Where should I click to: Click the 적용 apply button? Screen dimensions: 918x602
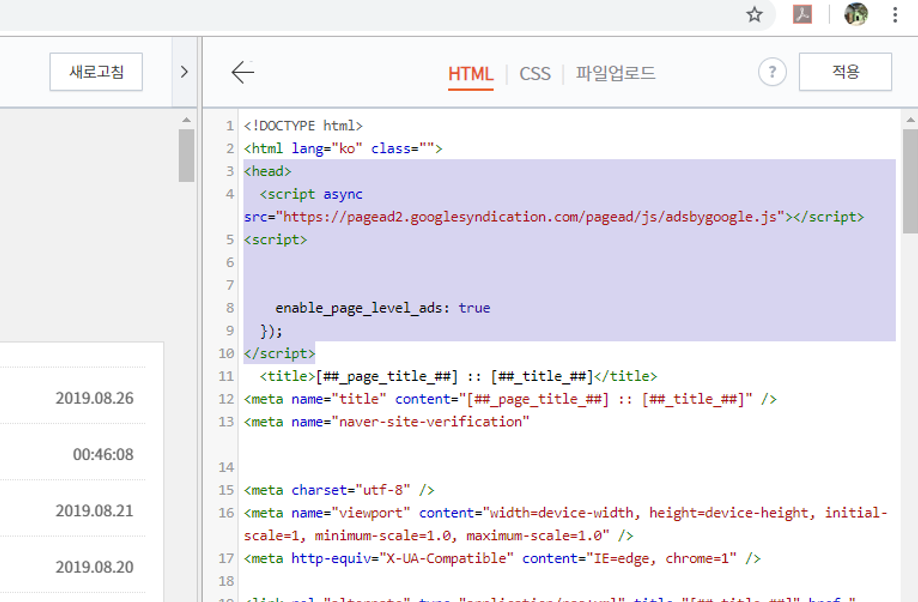click(x=845, y=72)
